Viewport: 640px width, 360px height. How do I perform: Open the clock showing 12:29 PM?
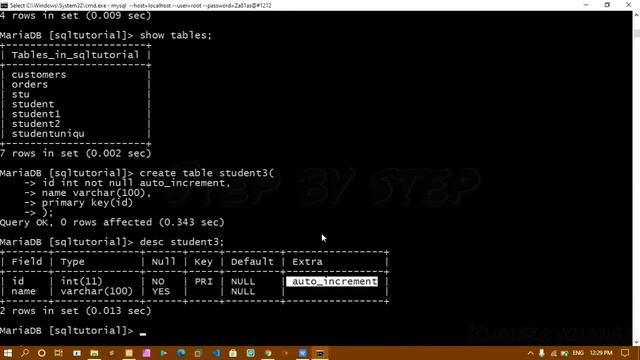click(601, 353)
